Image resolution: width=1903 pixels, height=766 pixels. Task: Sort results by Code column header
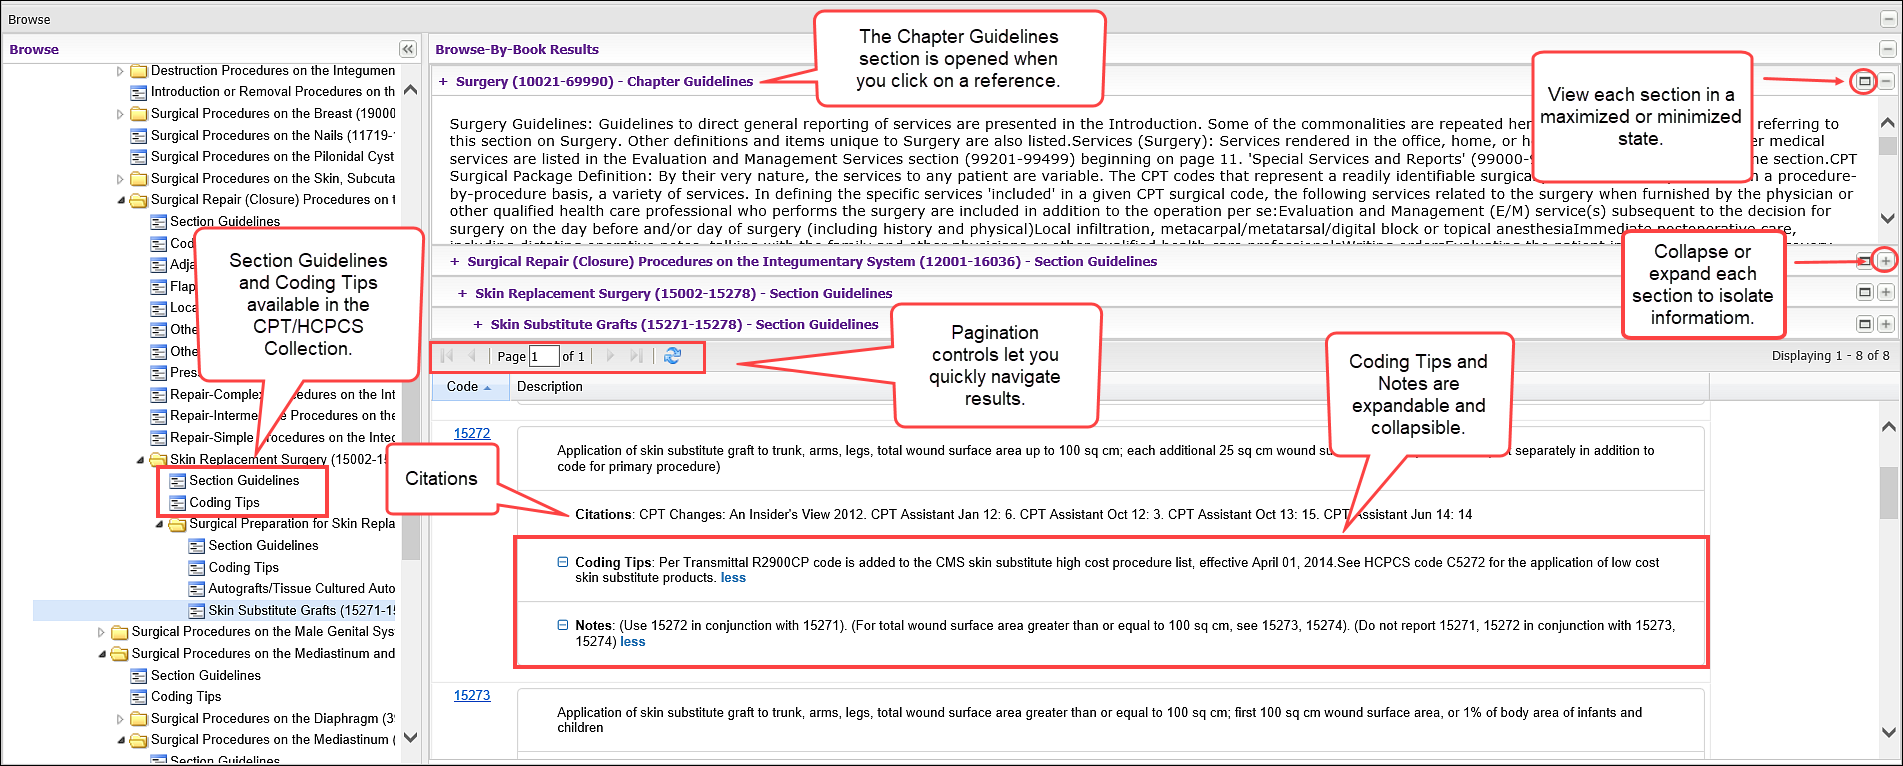pos(468,387)
